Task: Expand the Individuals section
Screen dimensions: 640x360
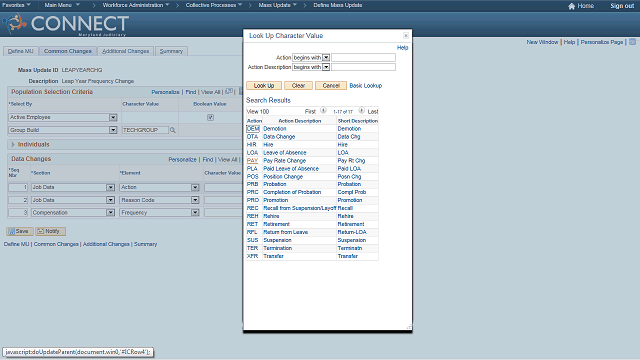Action: (13, 144)
